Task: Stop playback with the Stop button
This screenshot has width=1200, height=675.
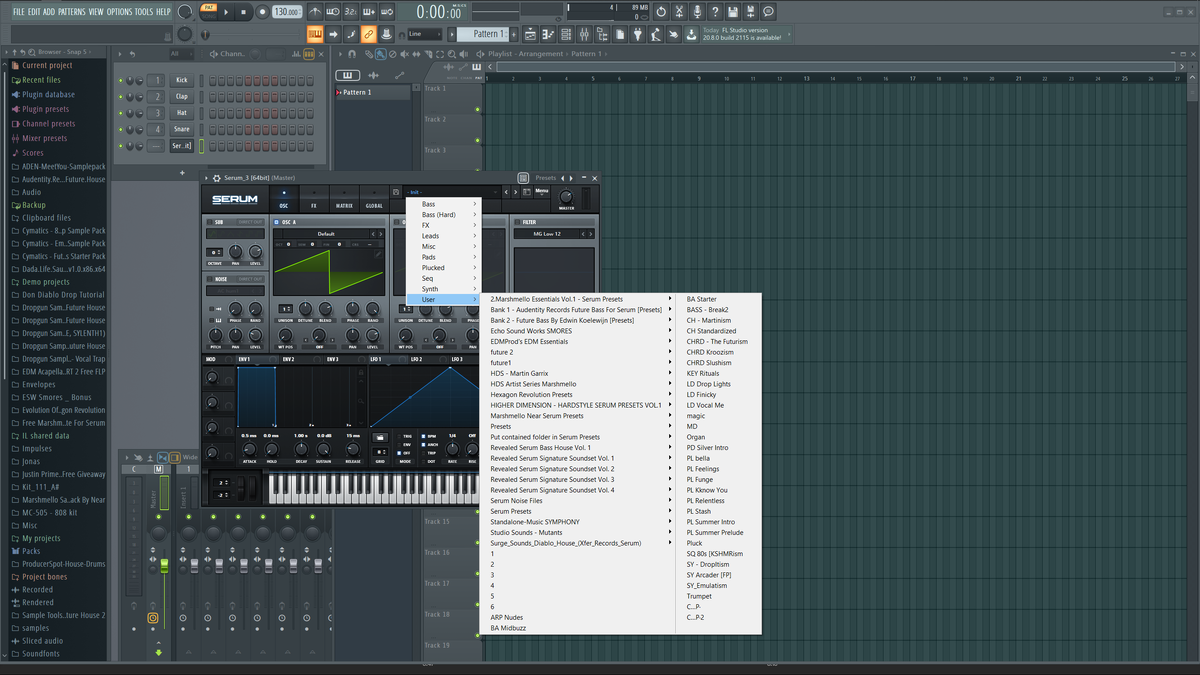Action: [x=244, y=12]
